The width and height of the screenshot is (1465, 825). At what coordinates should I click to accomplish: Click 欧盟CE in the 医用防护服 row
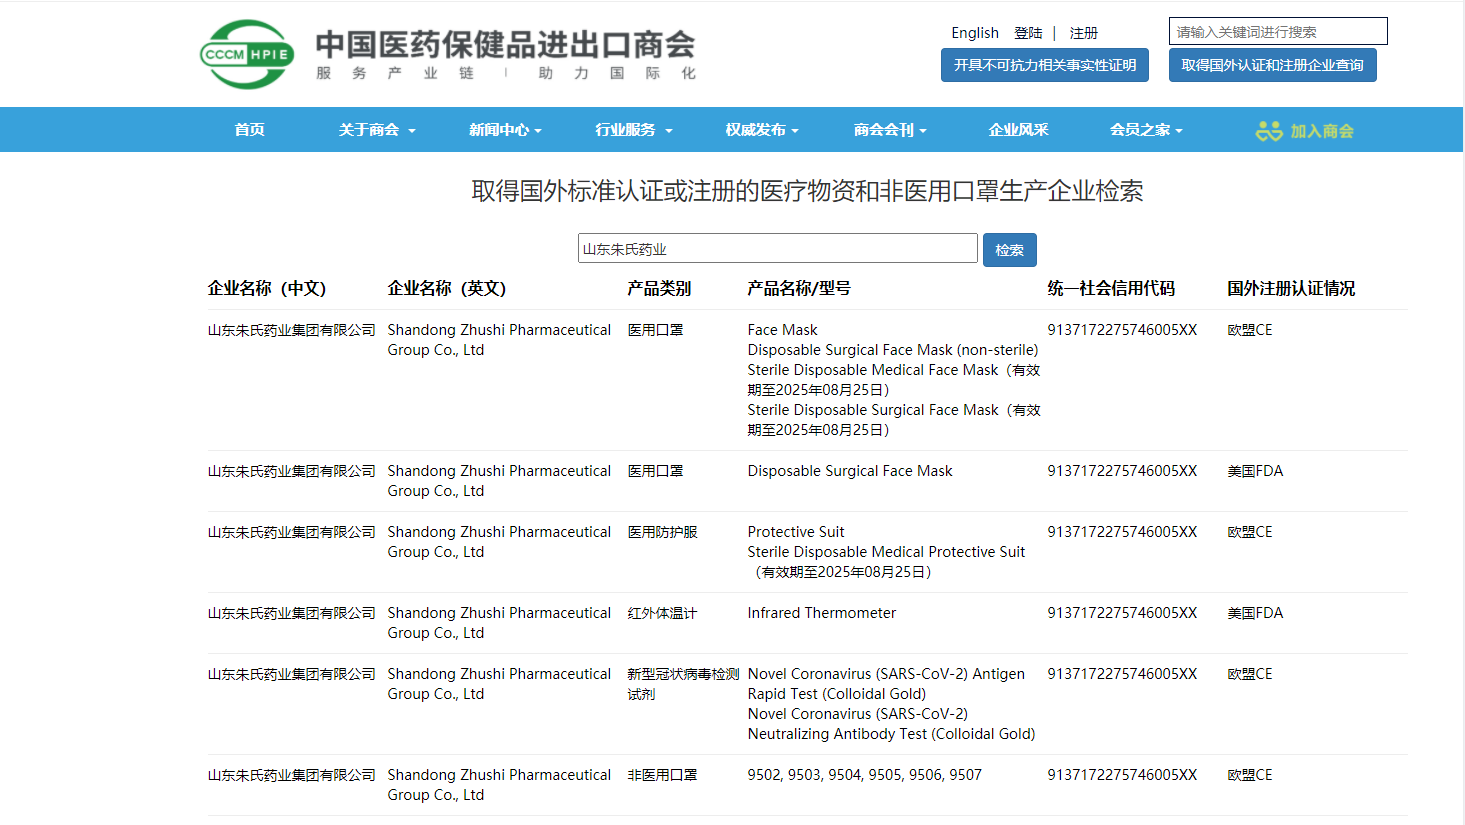[1250, 532]
